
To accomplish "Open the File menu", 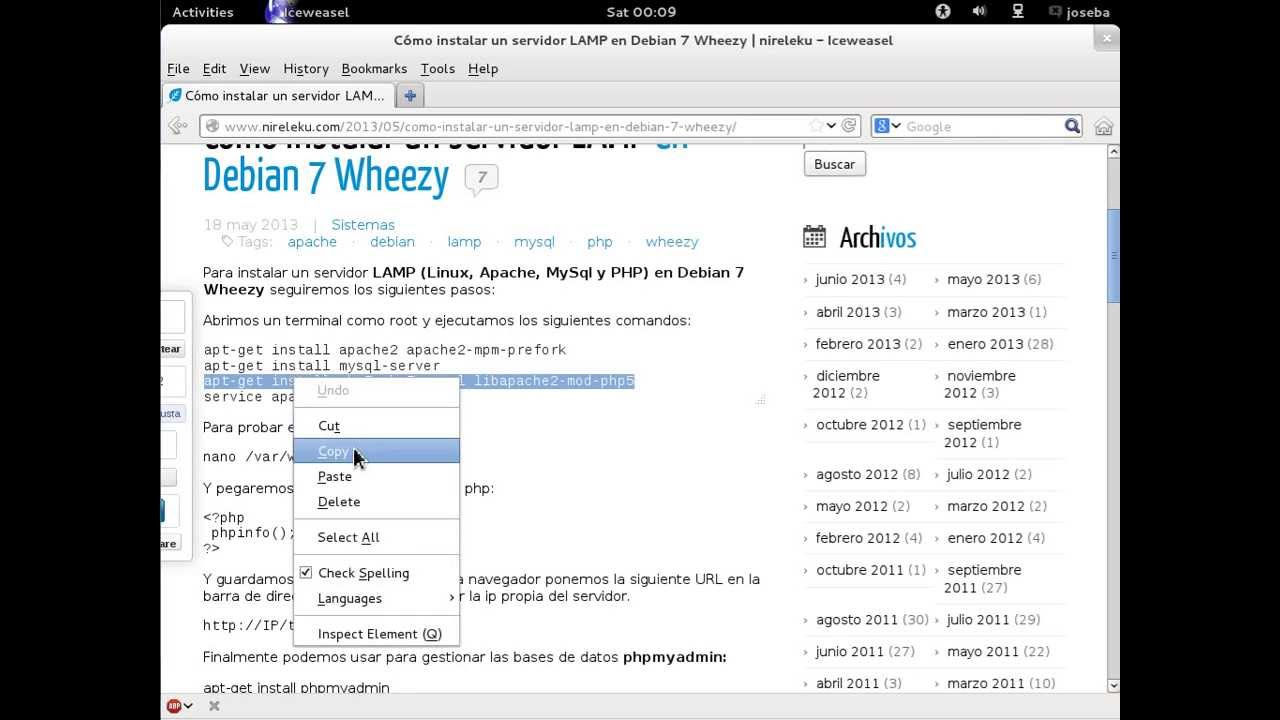I will 178,68.
